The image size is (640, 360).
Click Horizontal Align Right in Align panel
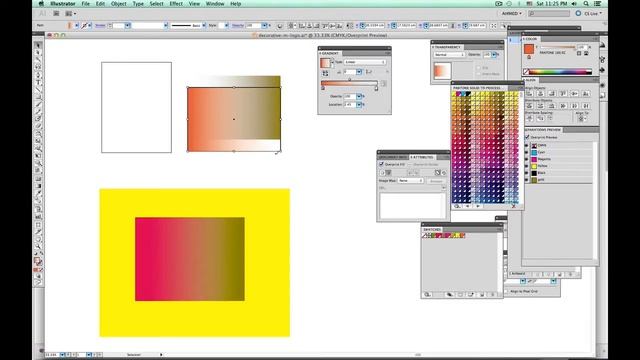coord(552,93)
